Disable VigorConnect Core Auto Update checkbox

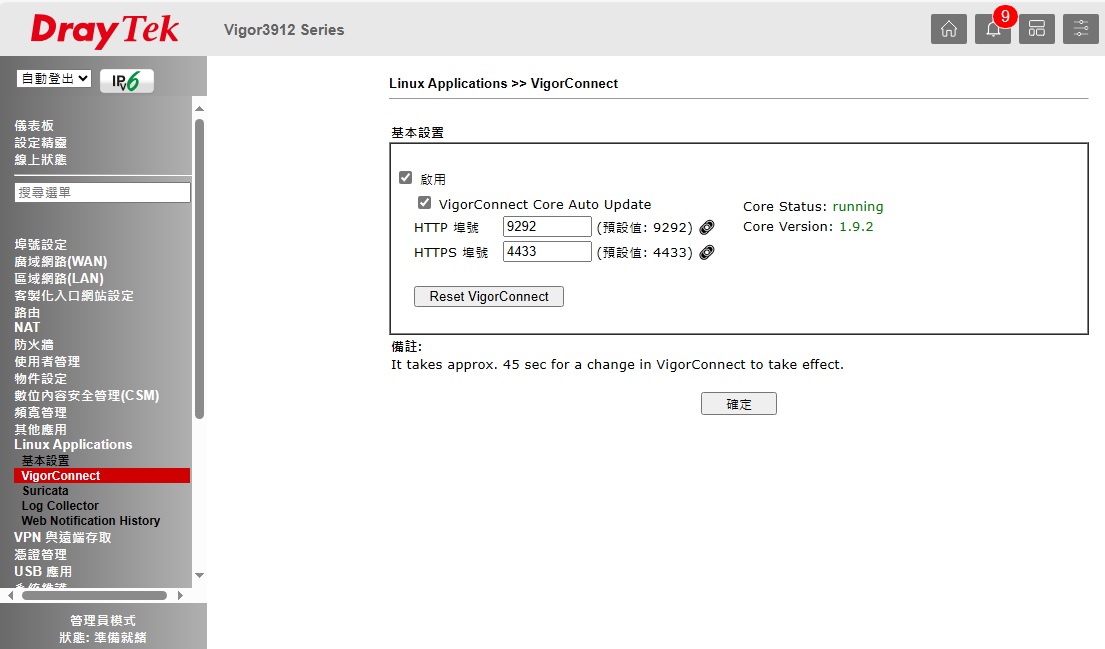[424, 203]
